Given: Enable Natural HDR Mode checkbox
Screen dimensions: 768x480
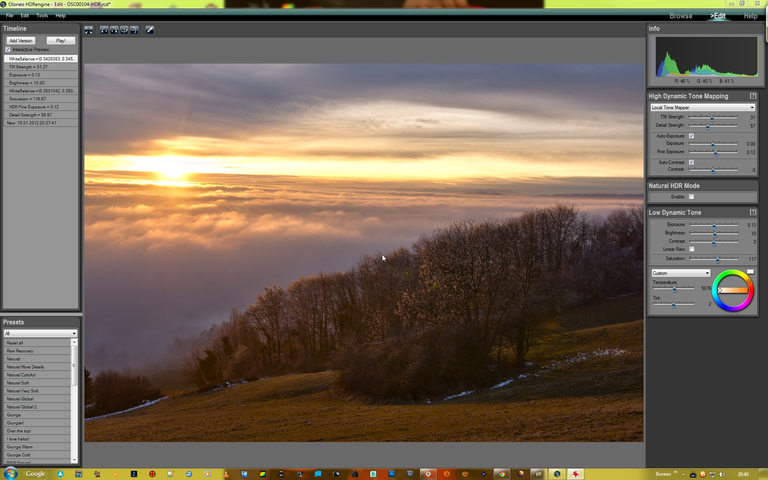Looking at the screenshot, I should tap(691, 197).
